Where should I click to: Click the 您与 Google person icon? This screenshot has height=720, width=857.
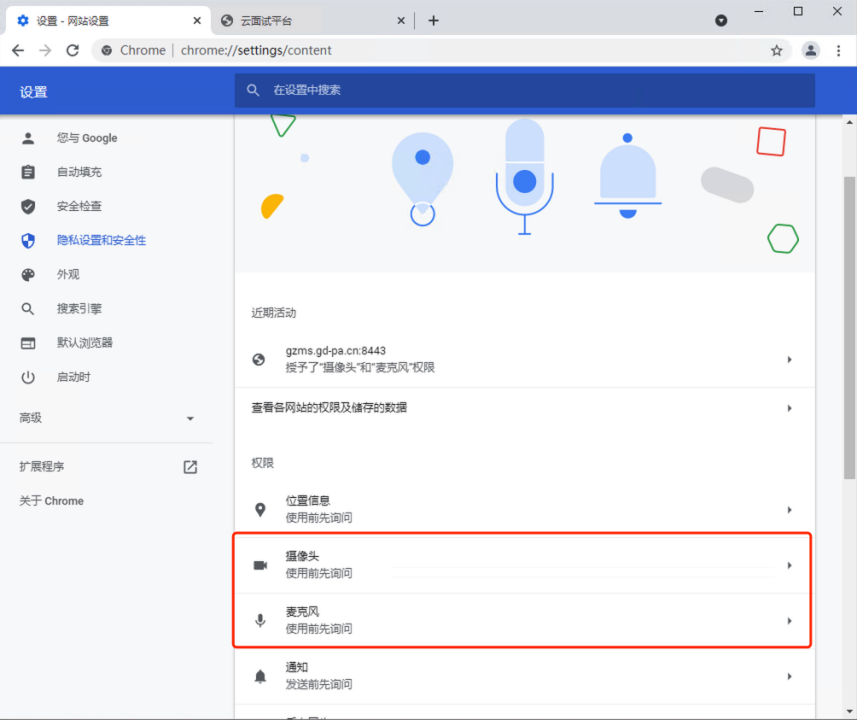pos(28,138)
